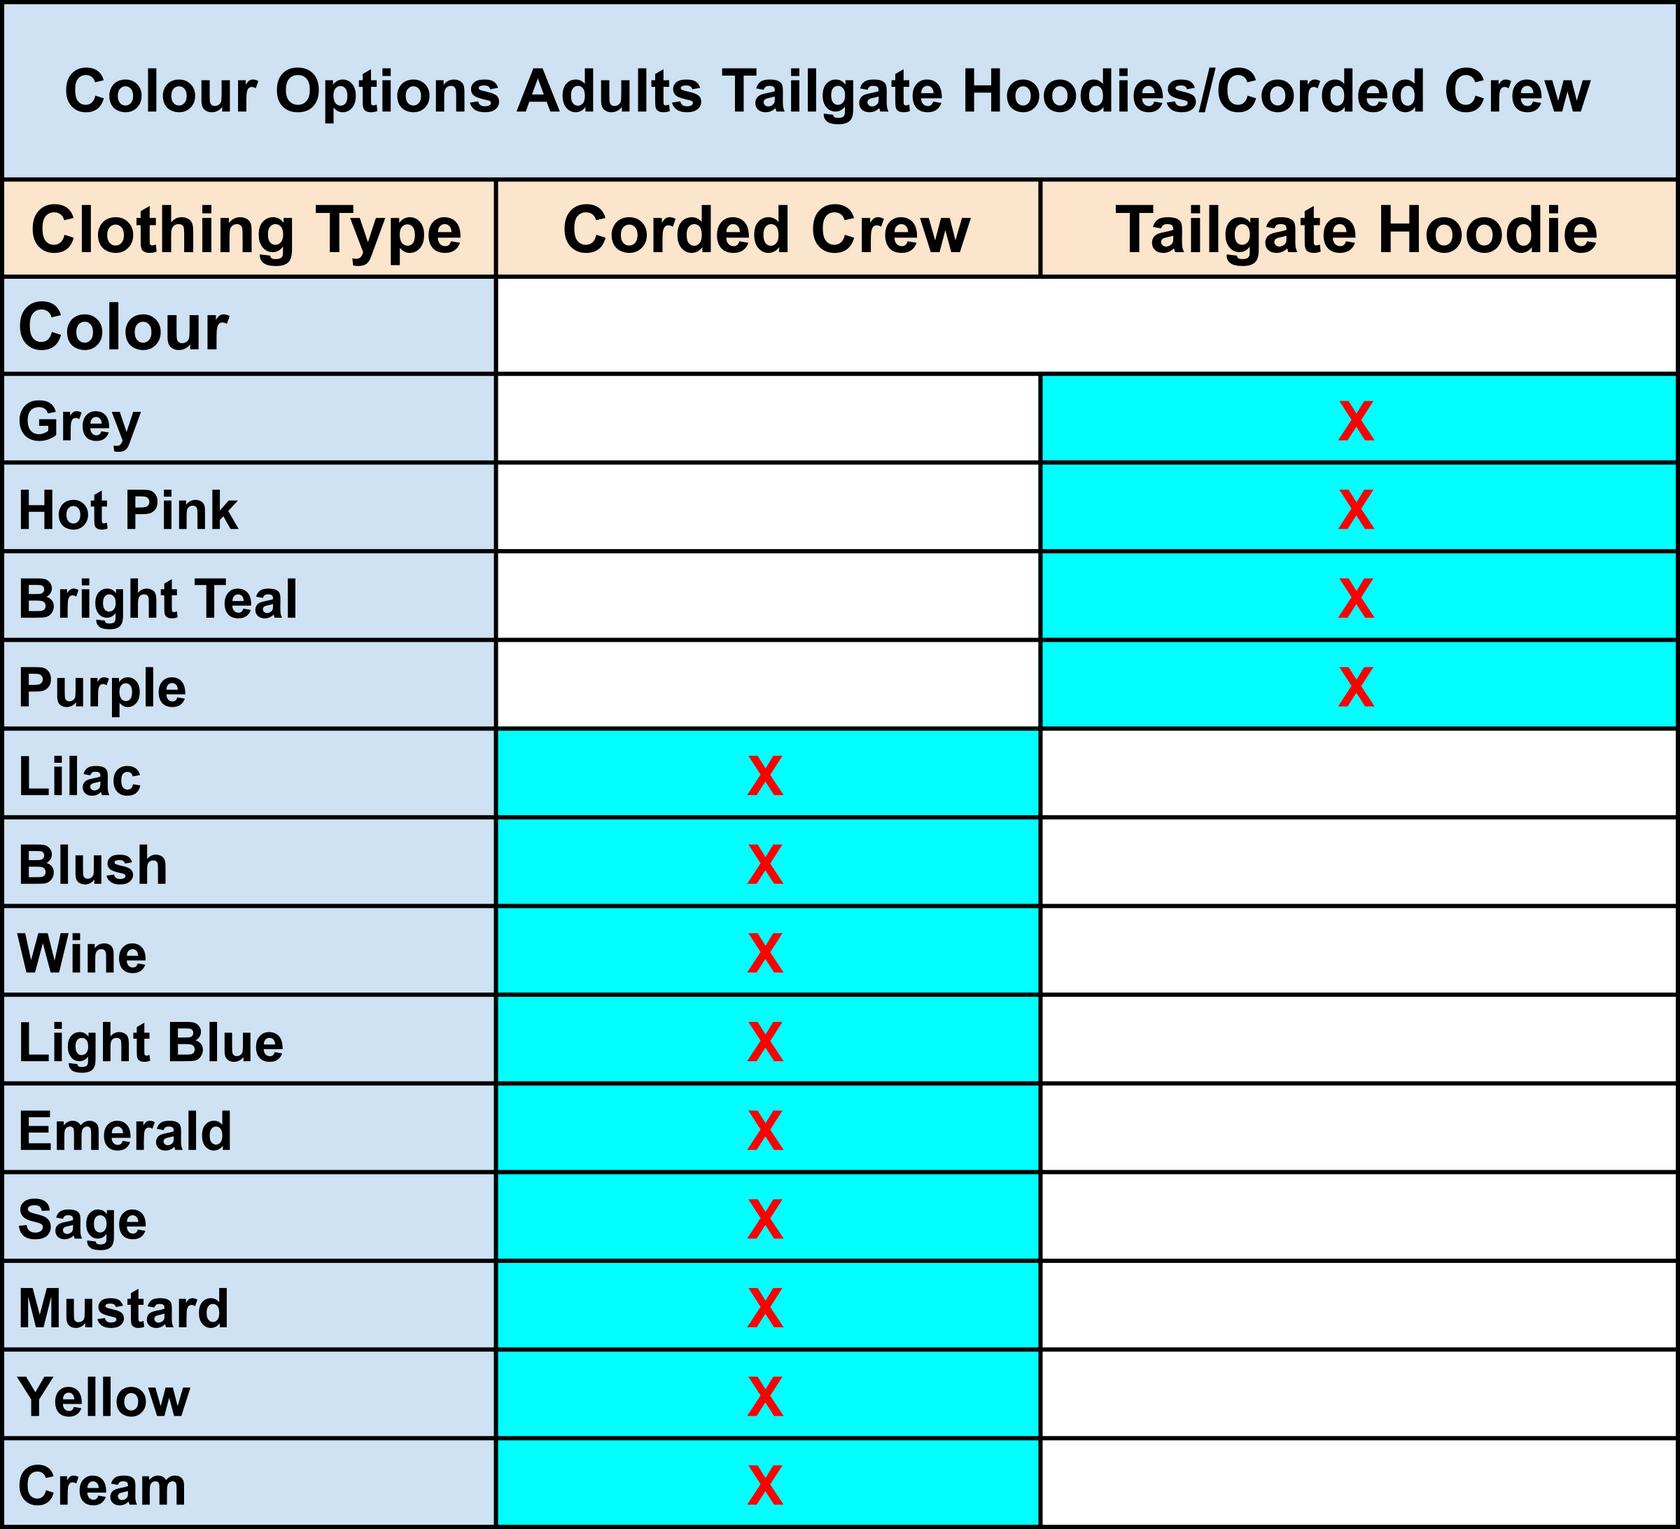This screenshot has height=1529, width=1680.
Task: Click the red X for Bright Teal
Action: tap(1356, 599)
